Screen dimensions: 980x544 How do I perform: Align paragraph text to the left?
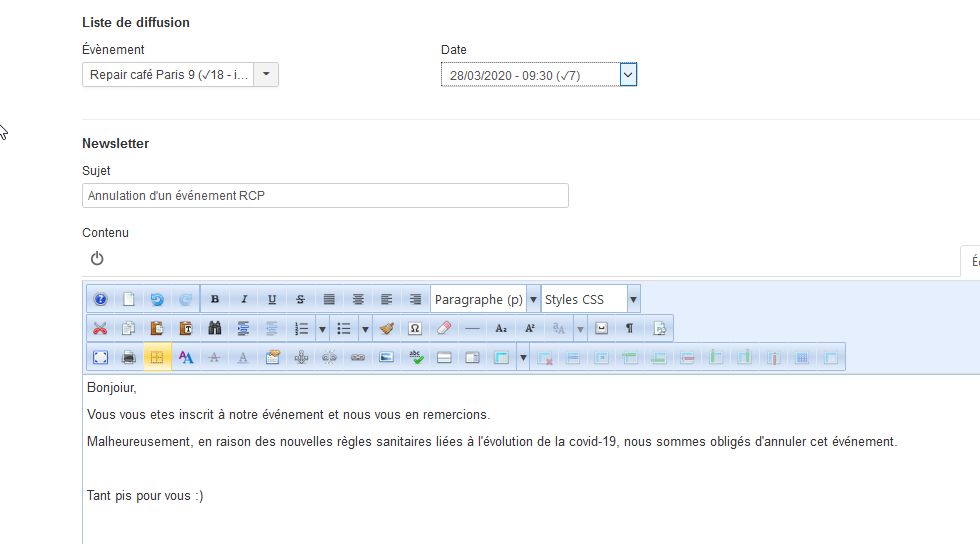[x=387, y=300]
